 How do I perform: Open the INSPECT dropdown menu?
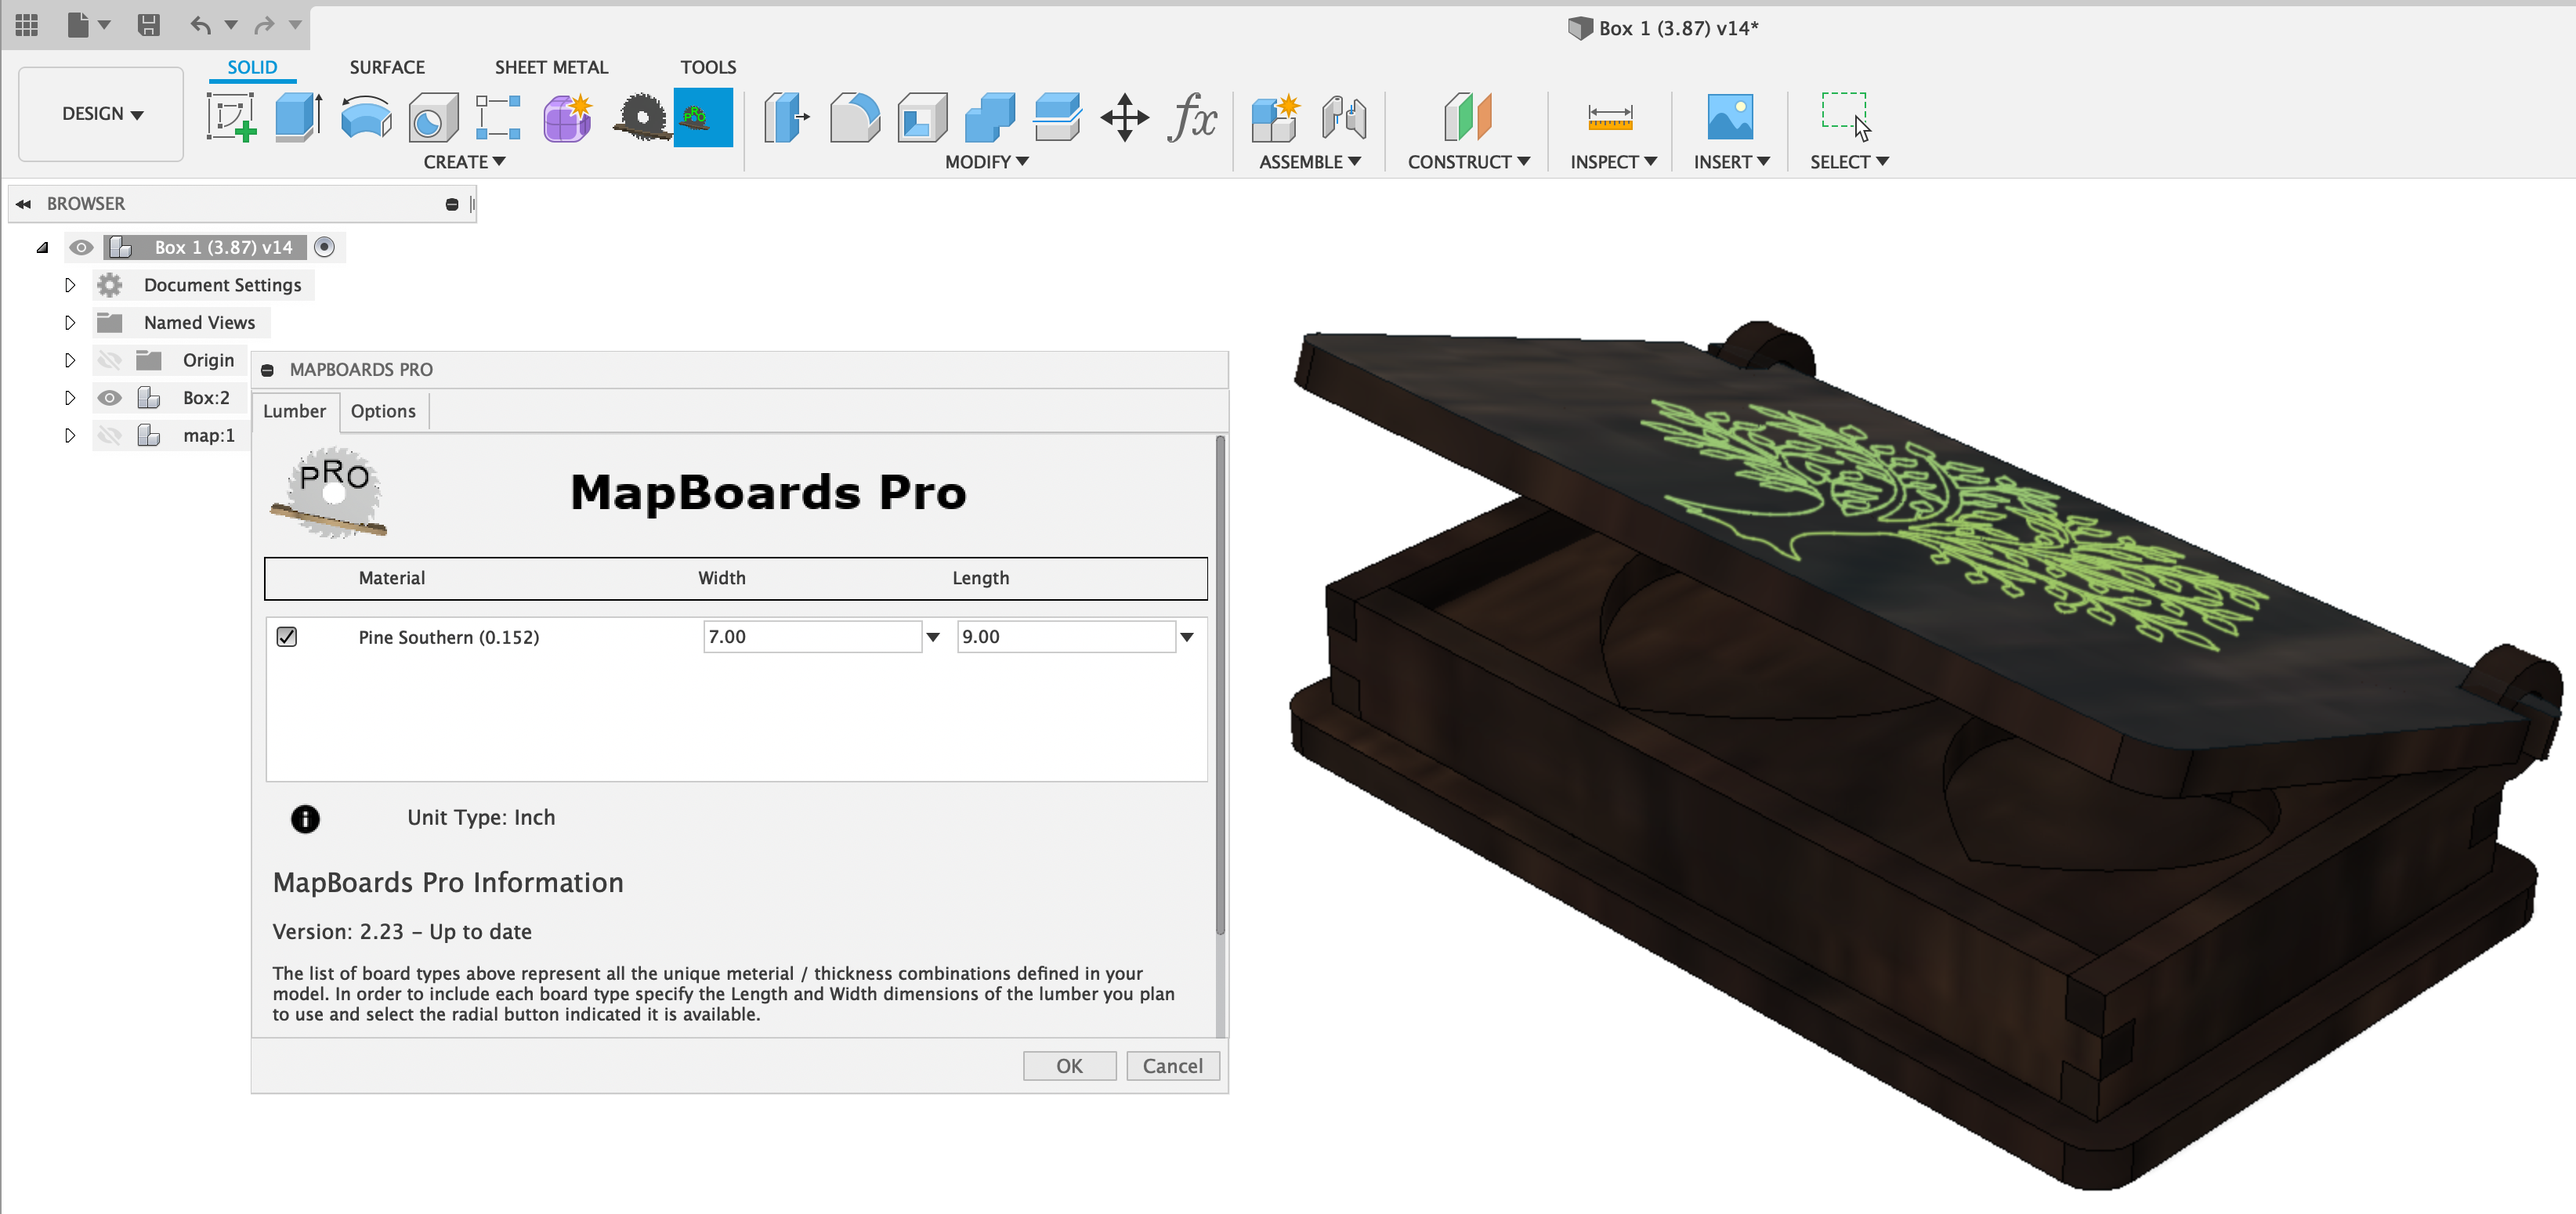pos(1613,162)
